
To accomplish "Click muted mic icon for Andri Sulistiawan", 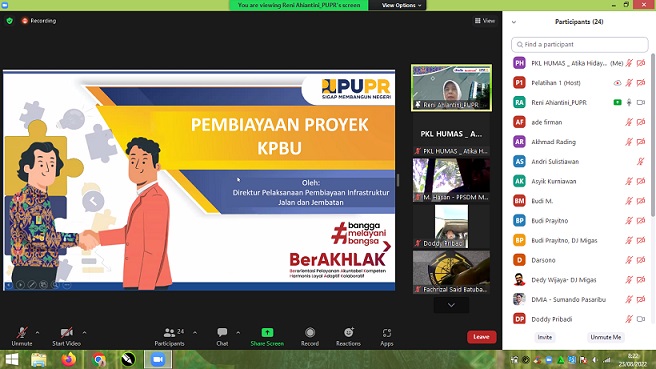I will [641, 161].
